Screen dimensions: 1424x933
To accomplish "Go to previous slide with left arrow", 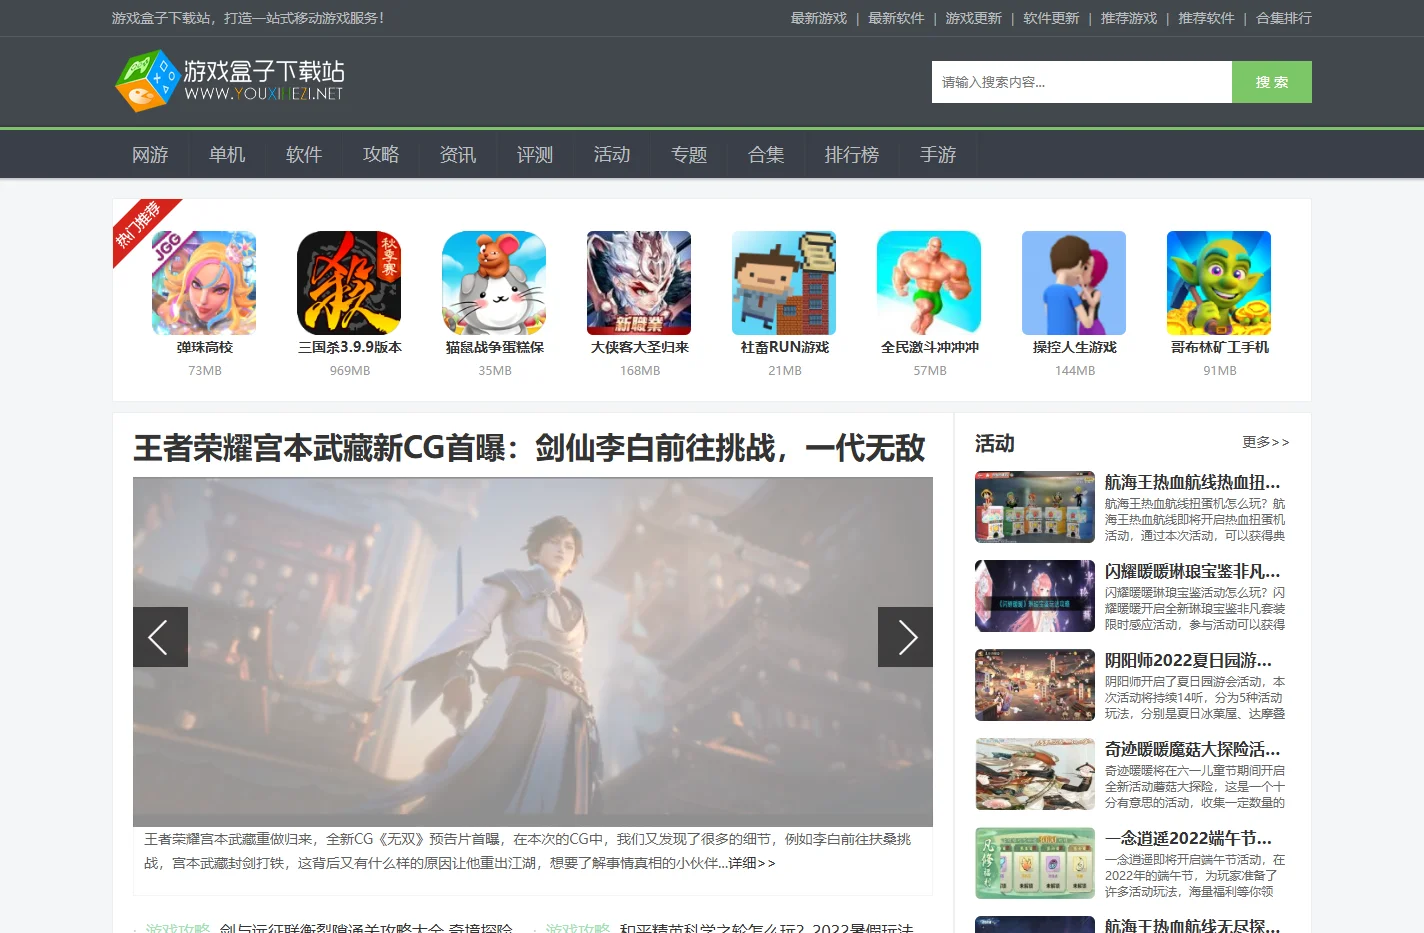I will tap(160, 637).
